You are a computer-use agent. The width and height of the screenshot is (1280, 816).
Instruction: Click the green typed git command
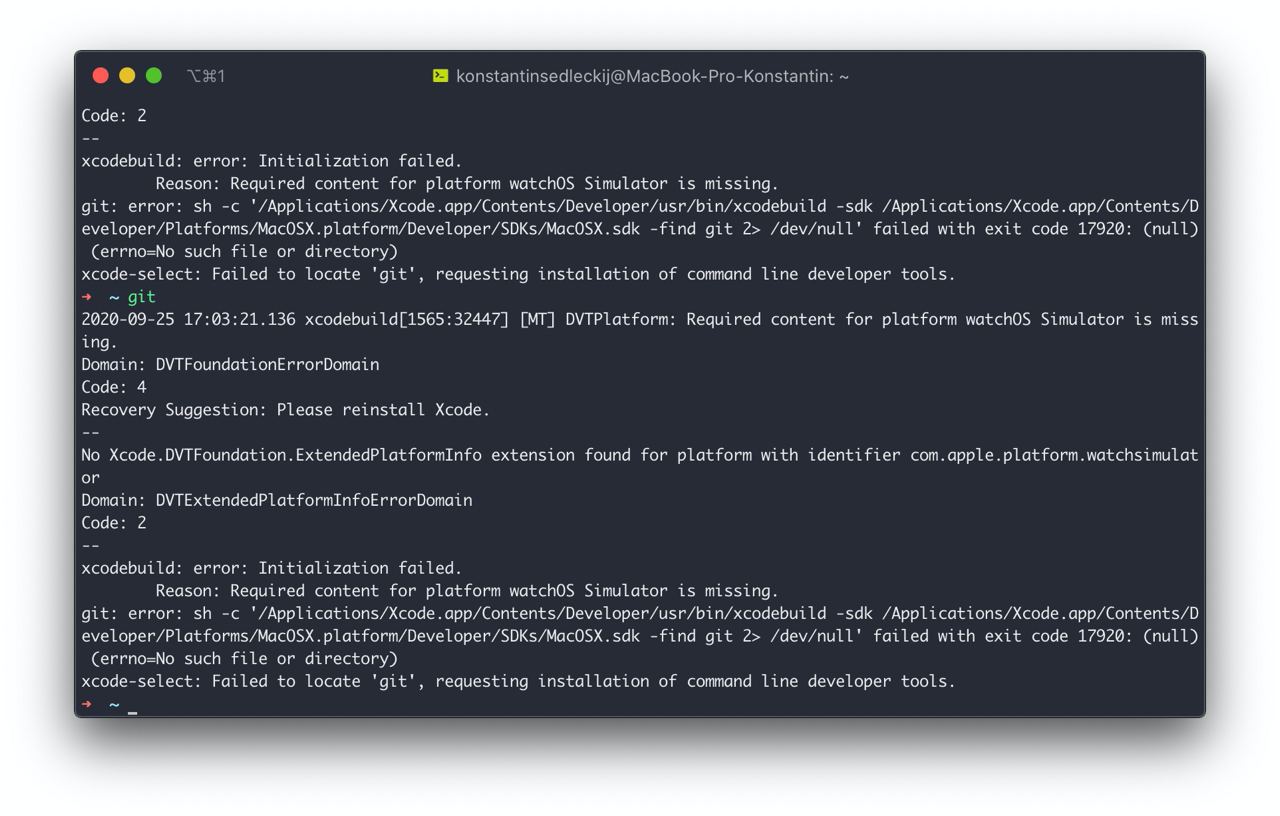[x=142, y=297]
